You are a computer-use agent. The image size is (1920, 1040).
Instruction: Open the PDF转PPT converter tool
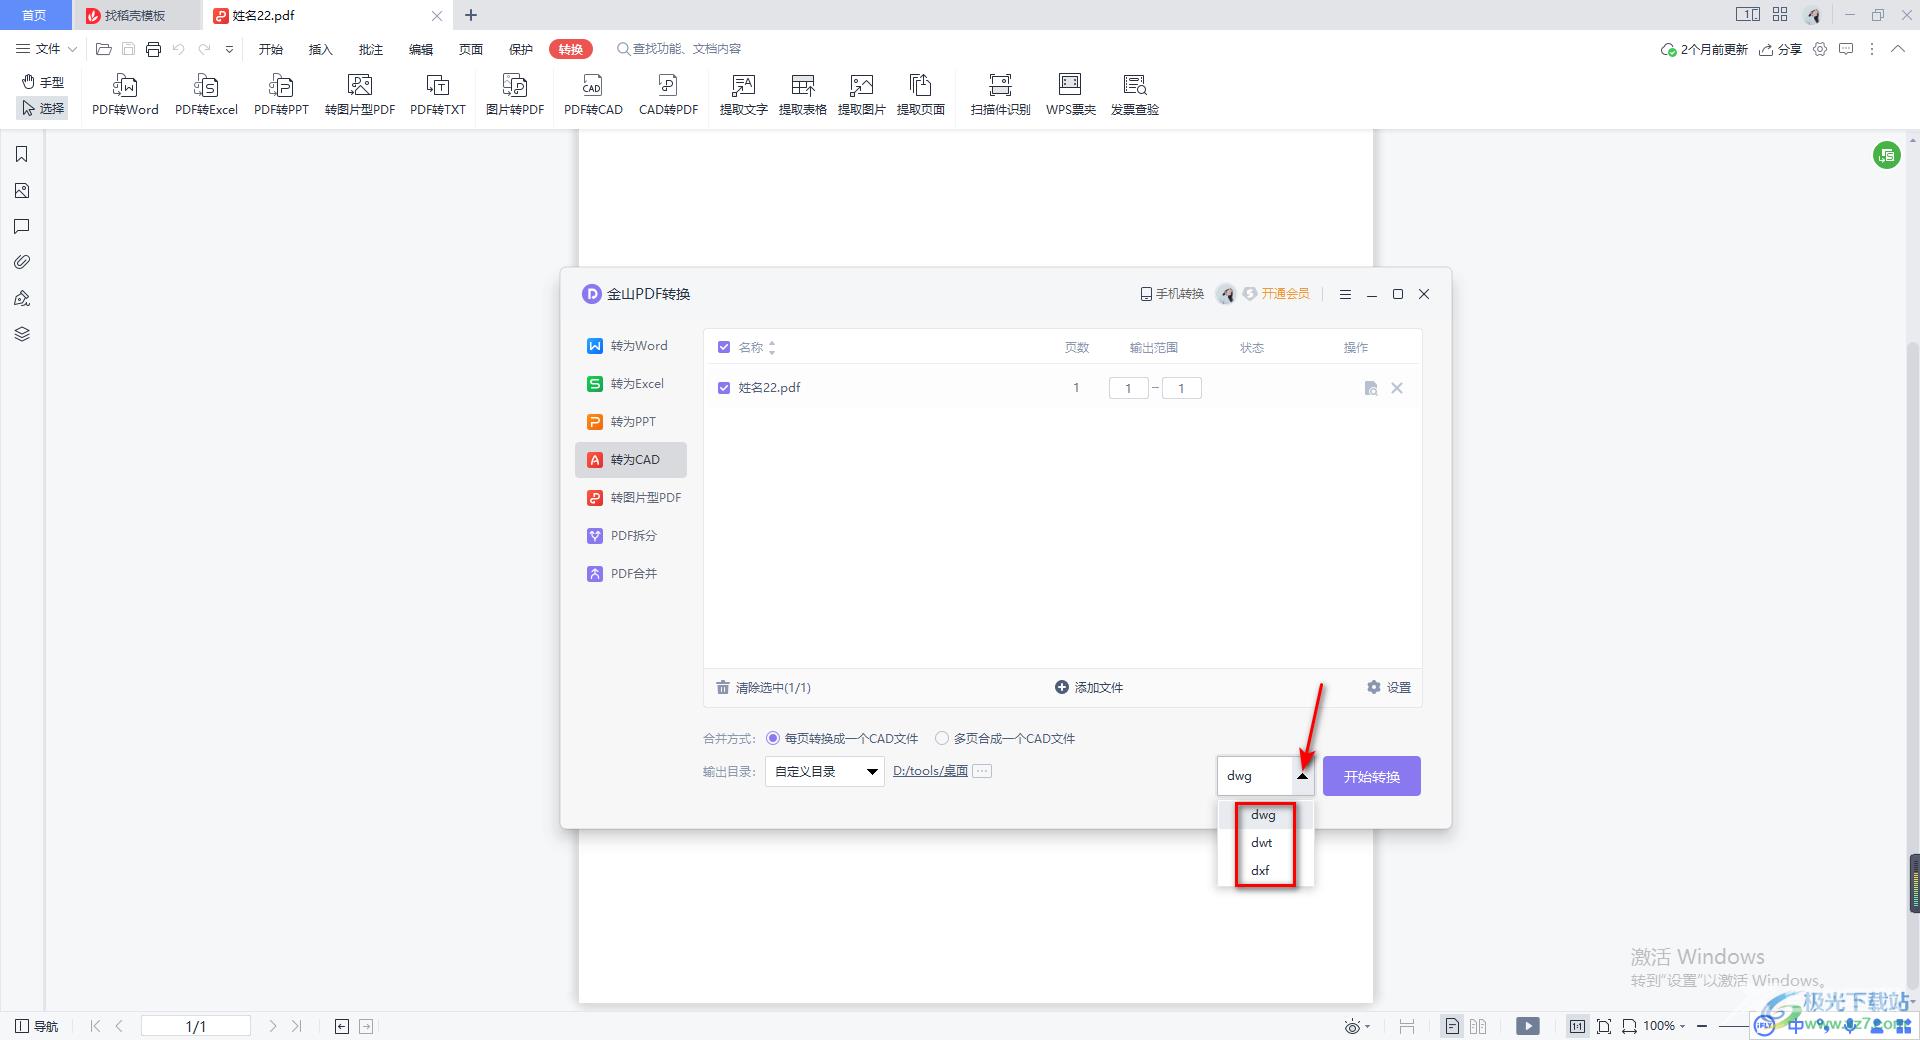281,95
